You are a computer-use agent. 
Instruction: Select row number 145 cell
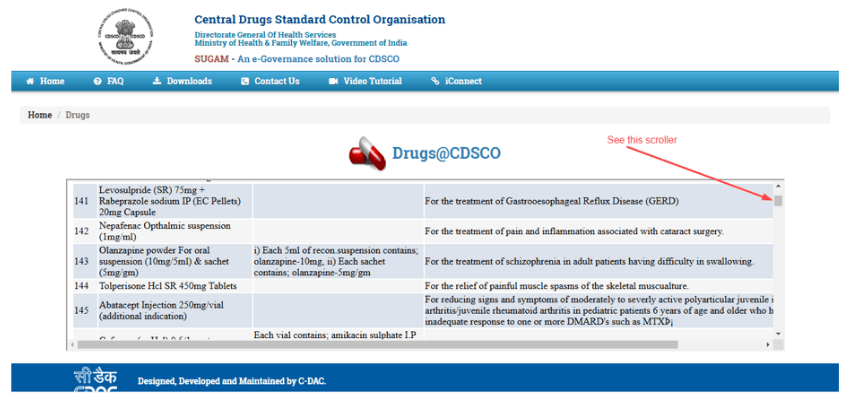tap(85, 311)
